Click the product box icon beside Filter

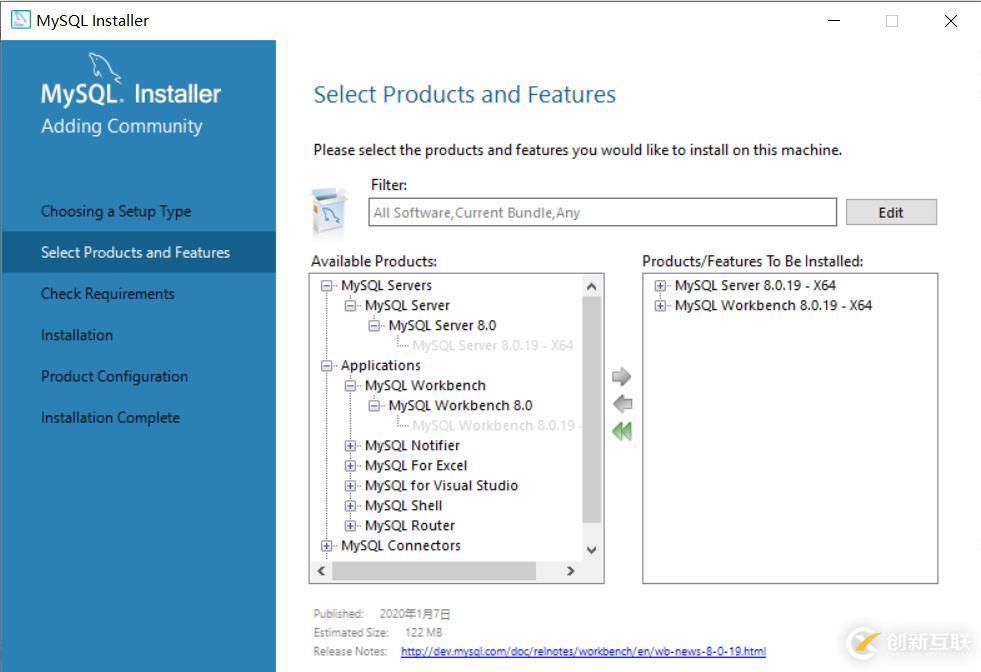330,211
